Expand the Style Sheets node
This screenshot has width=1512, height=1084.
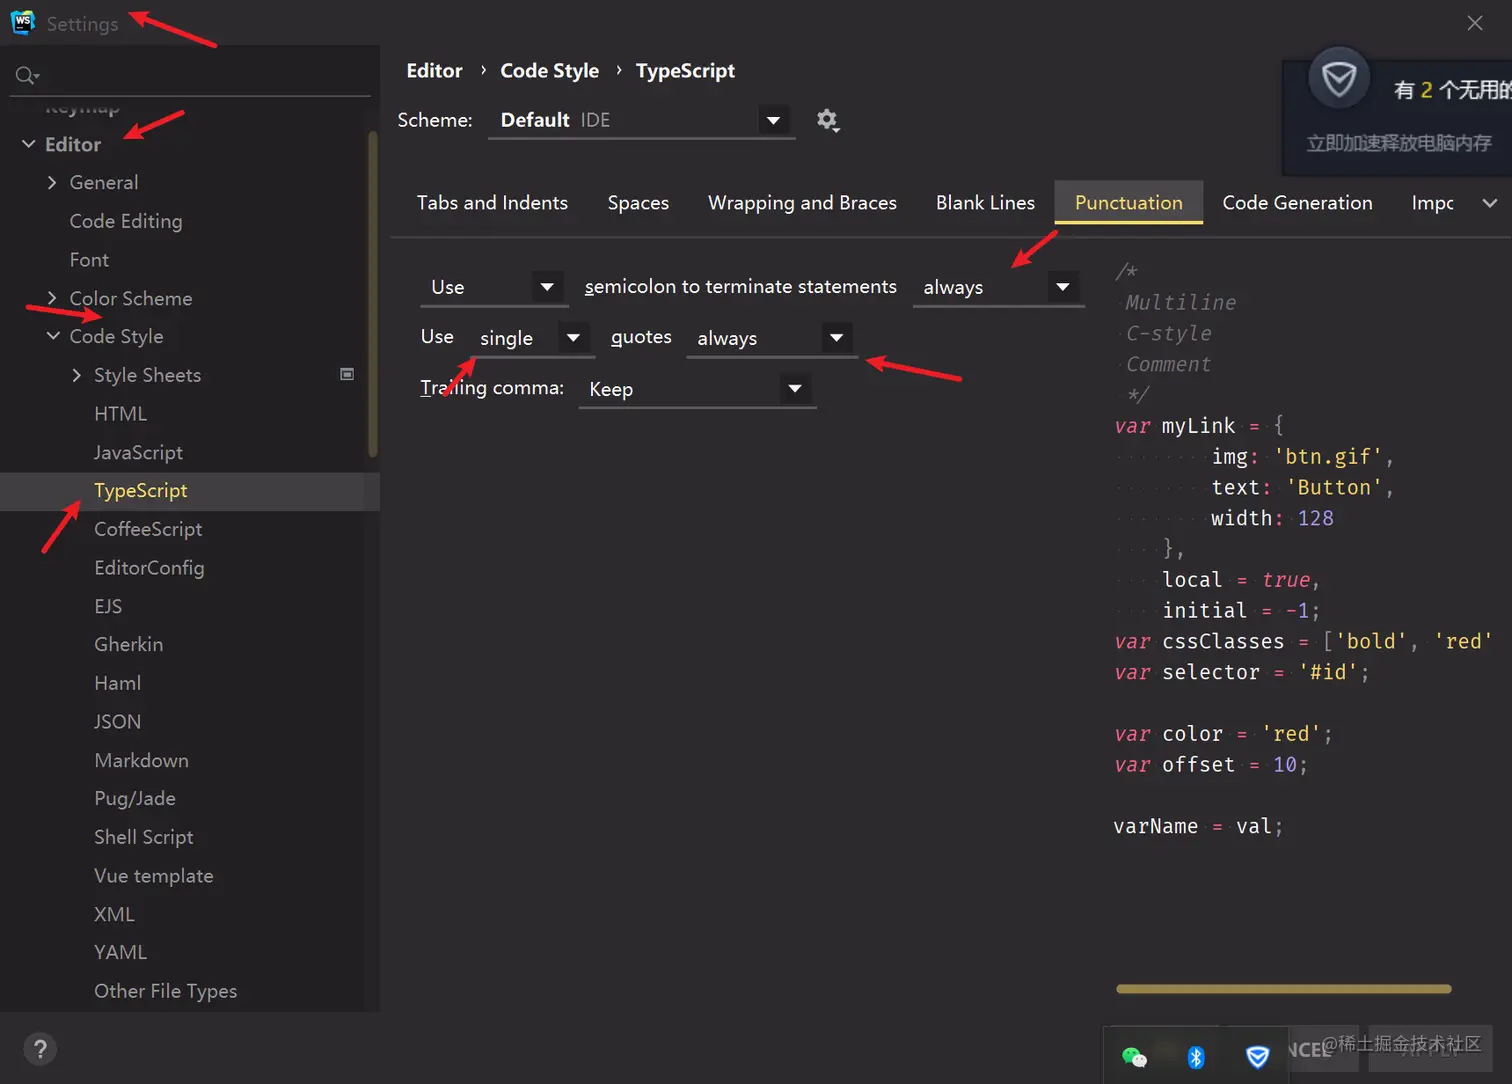point(77,375)
